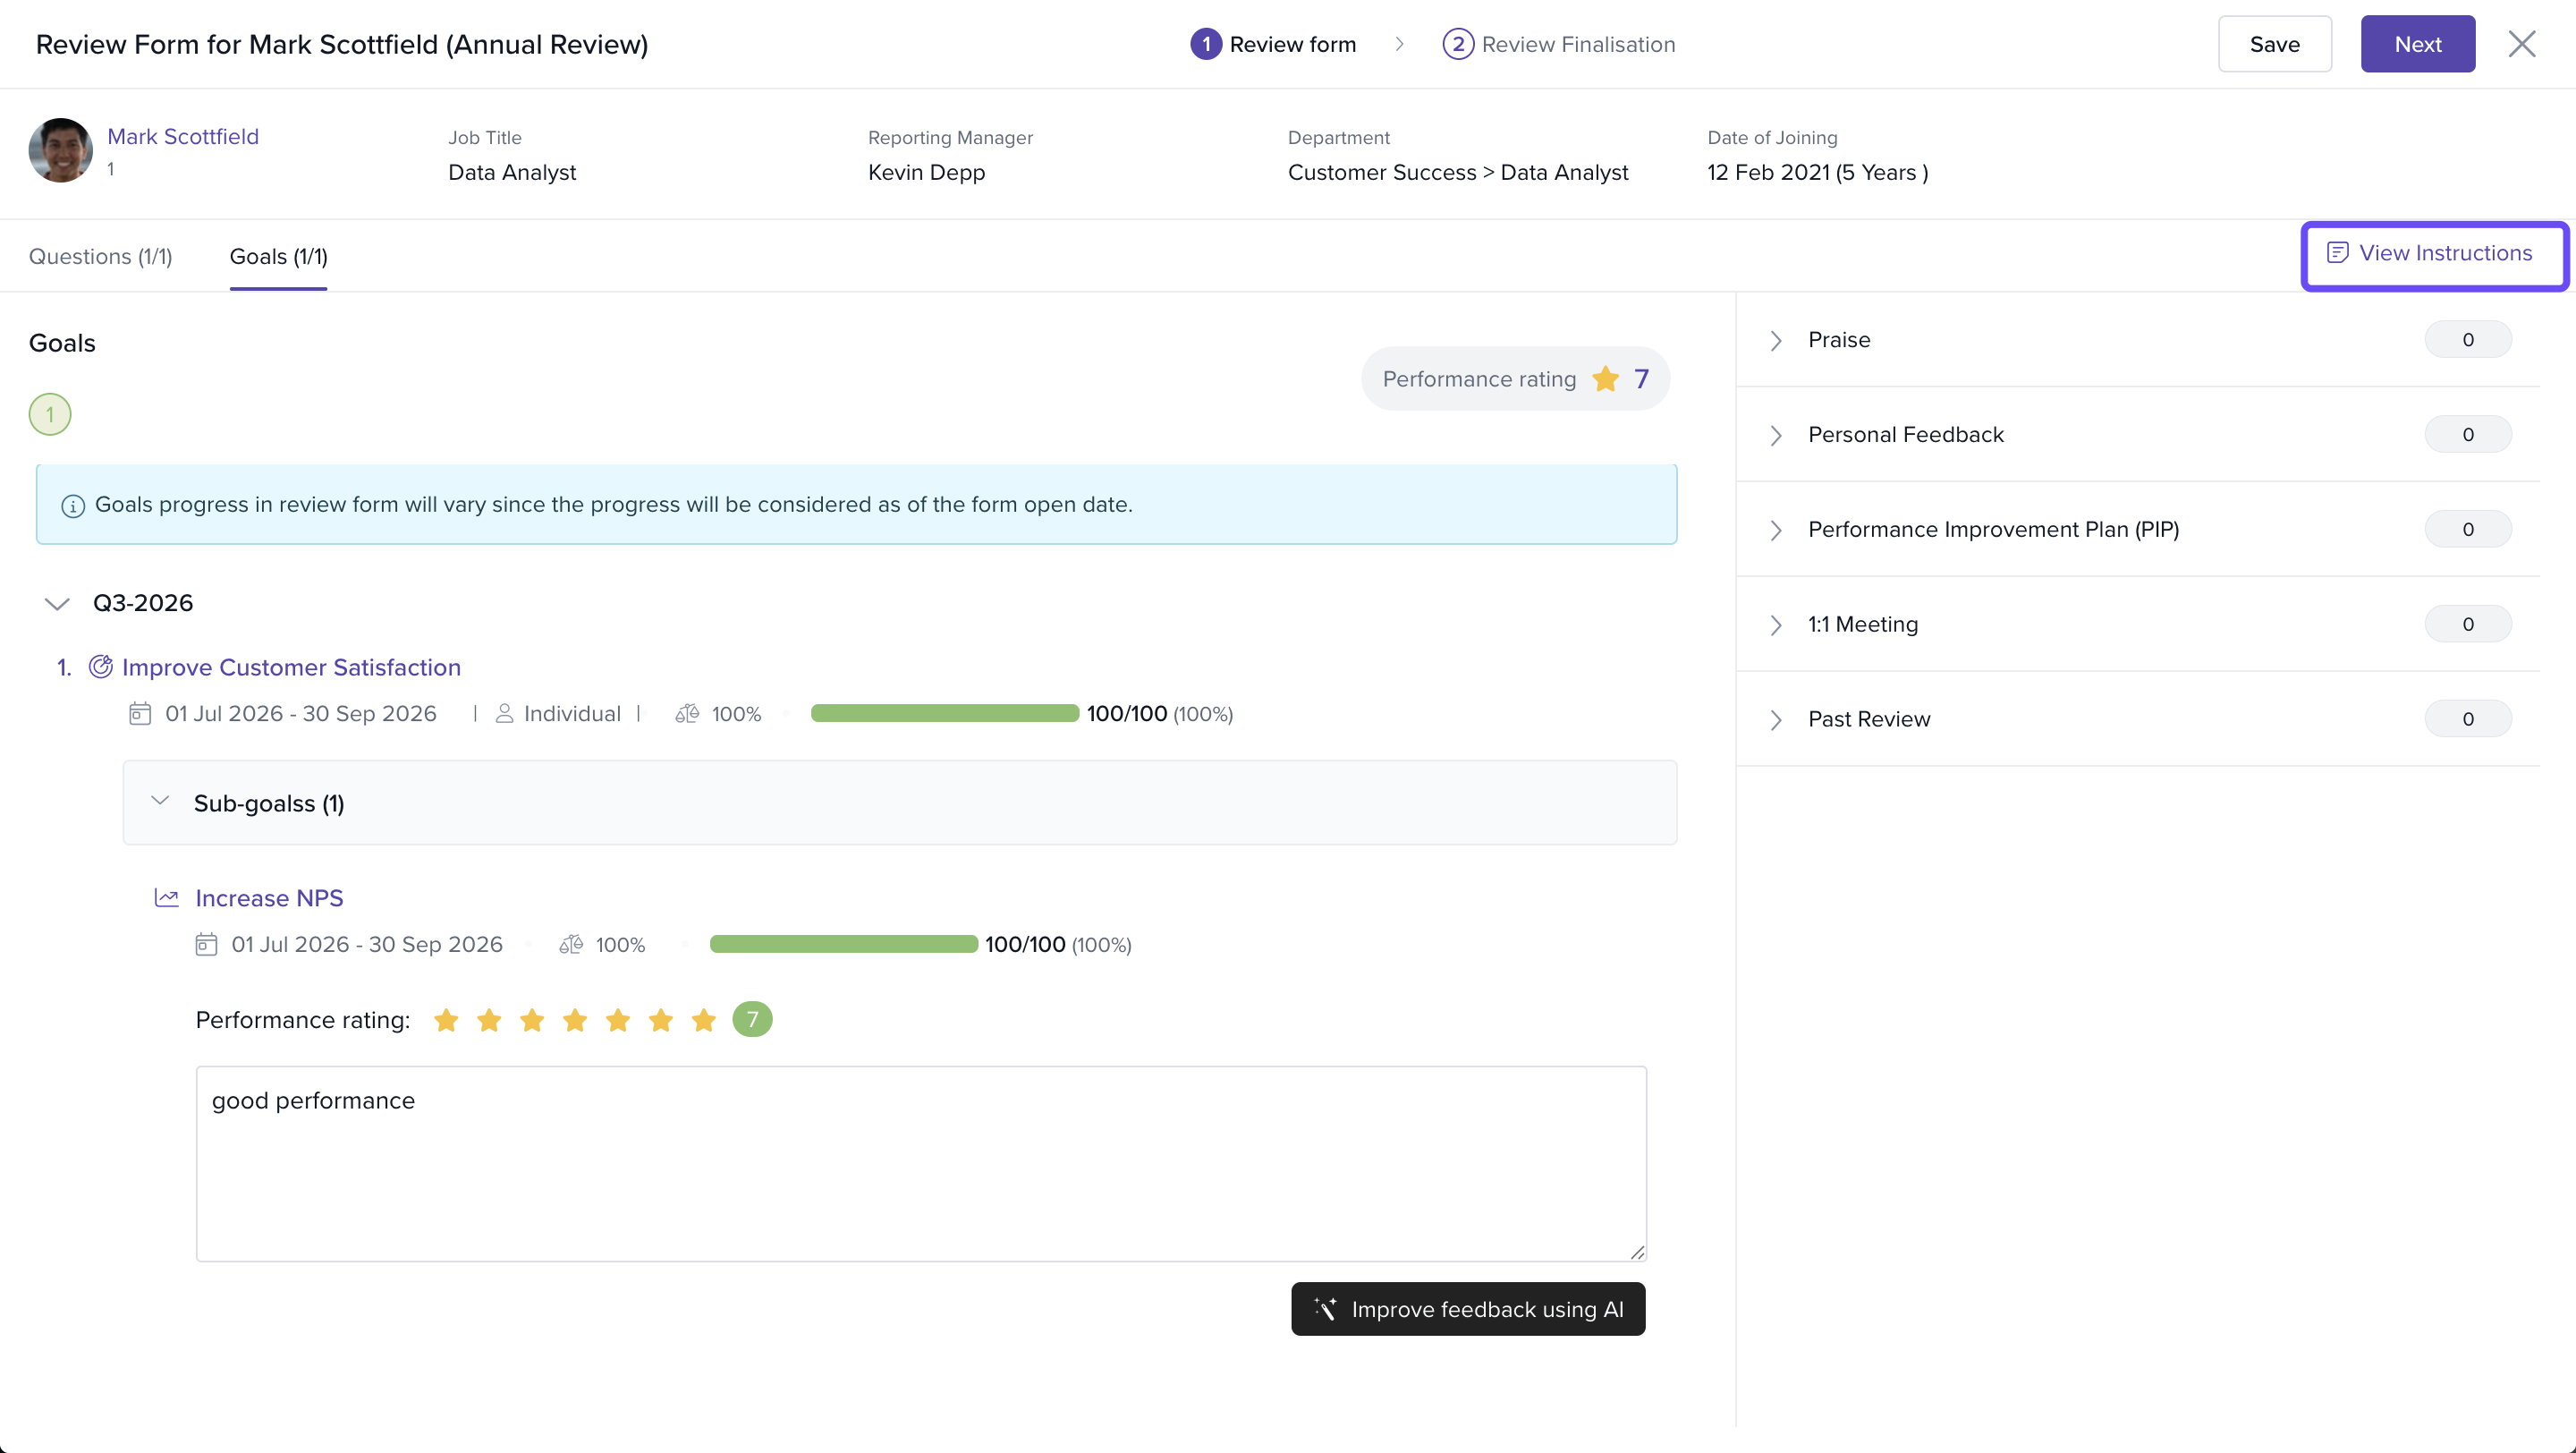The image size is (2576, 1453).
Task: Go to the Review Finalisation step
Action: click(1559, 44)
